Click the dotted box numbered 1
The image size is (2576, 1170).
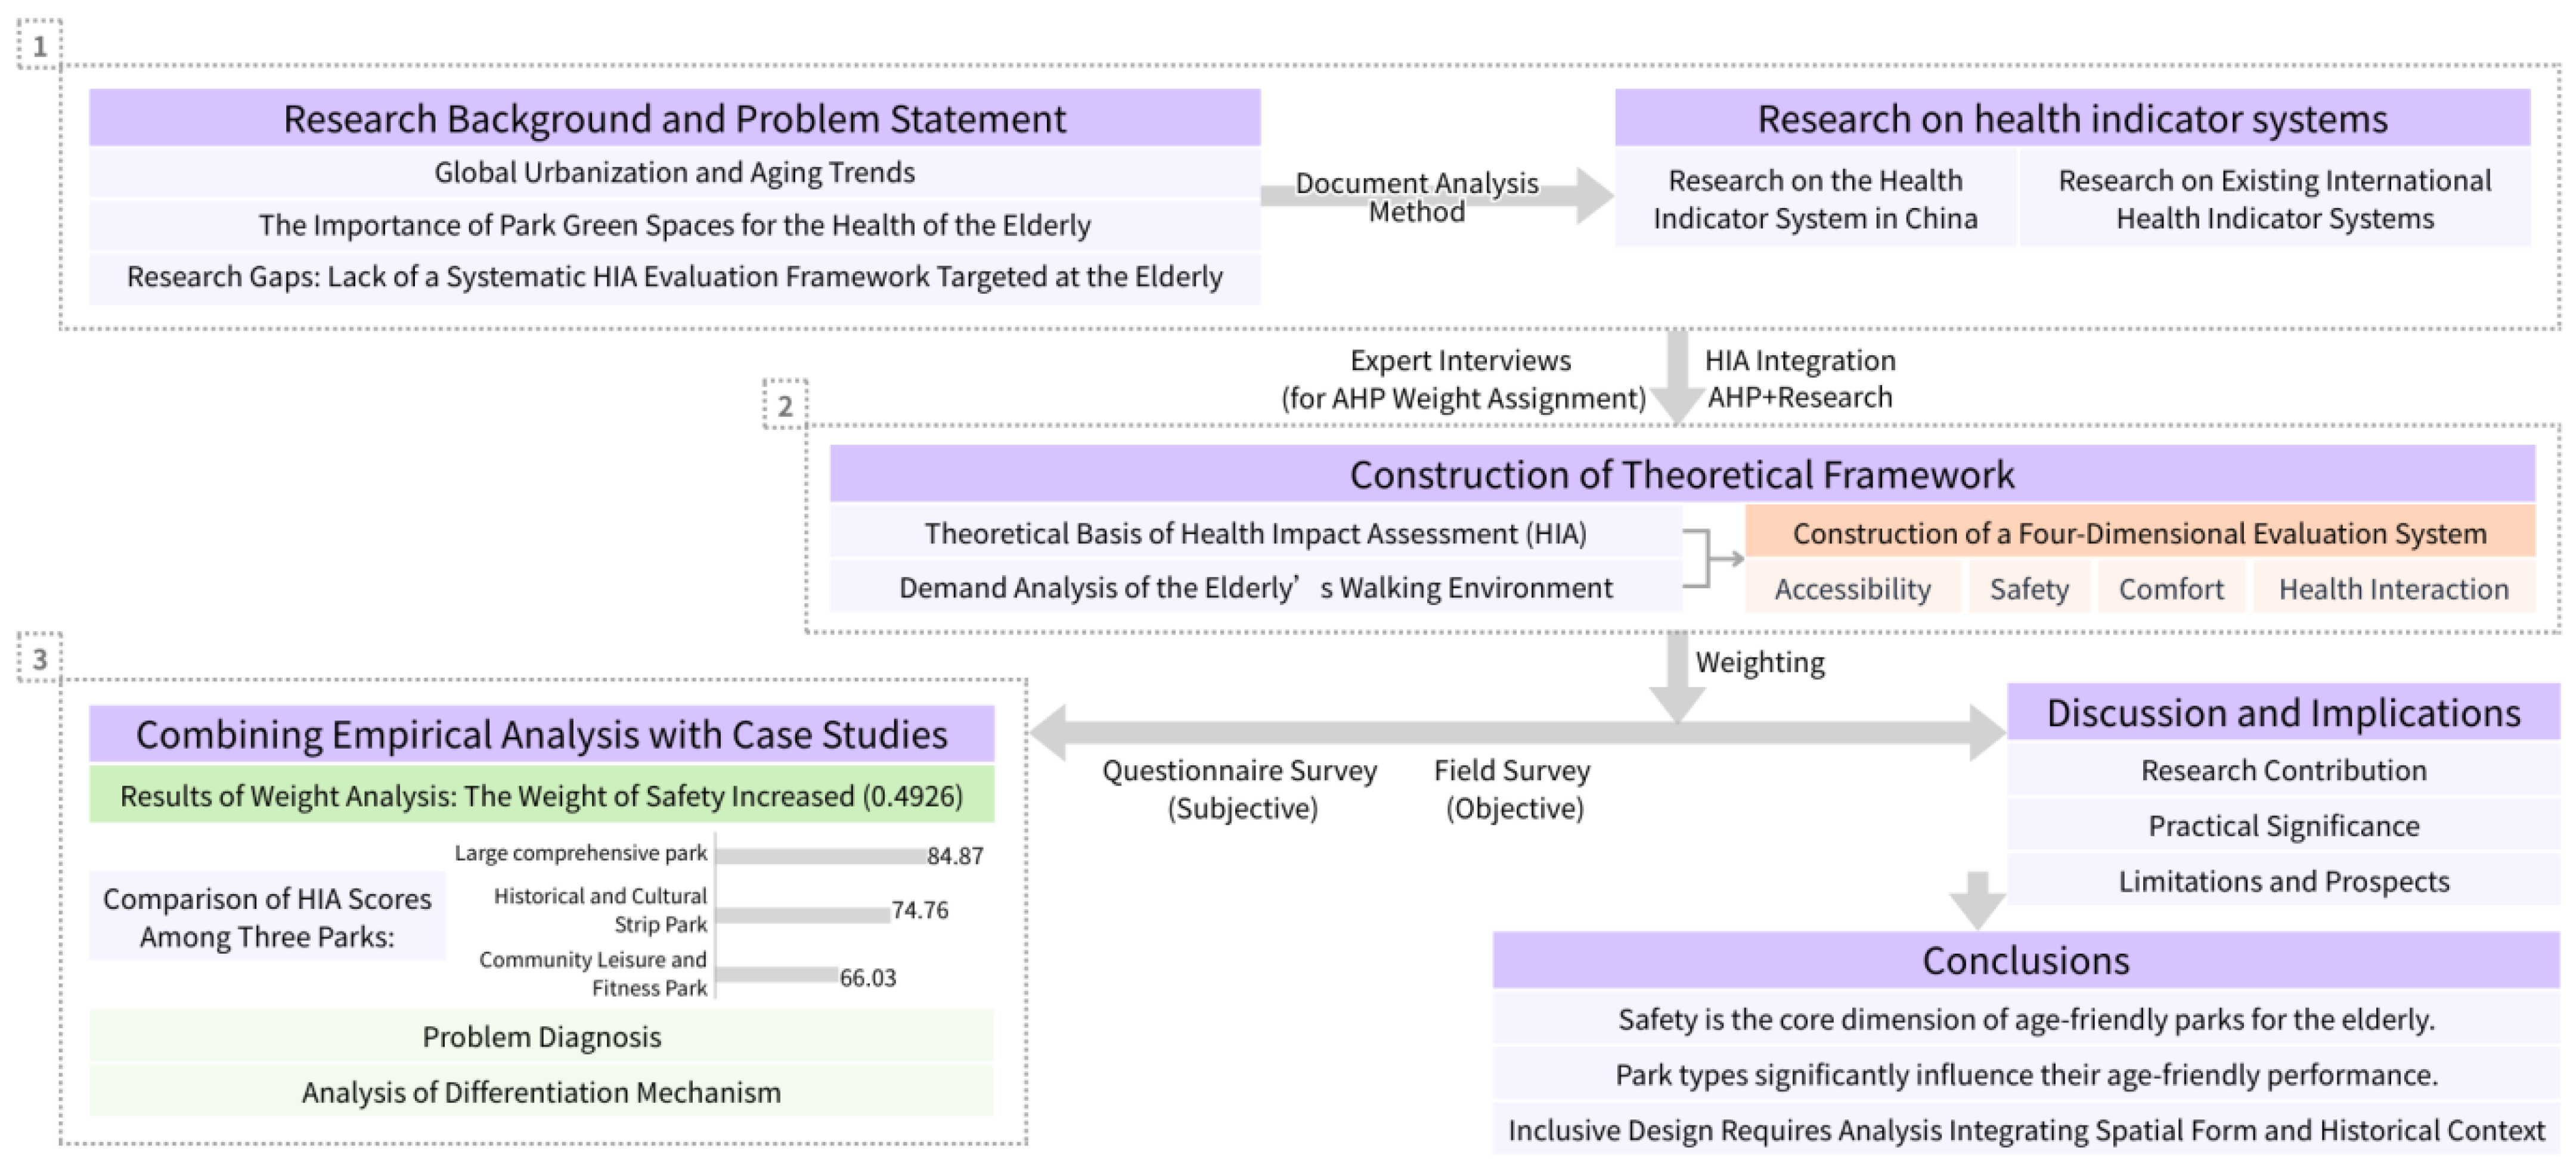pos(40,46)
